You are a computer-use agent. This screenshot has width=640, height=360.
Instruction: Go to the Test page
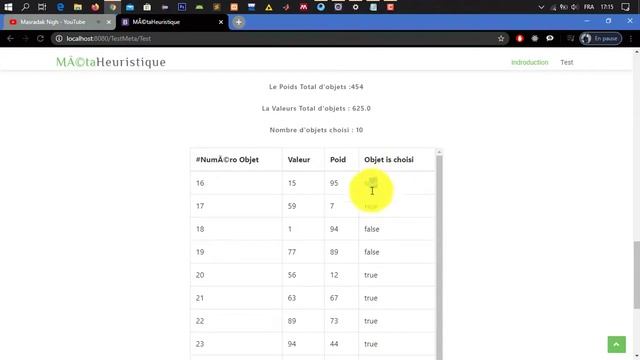point(567,62)
